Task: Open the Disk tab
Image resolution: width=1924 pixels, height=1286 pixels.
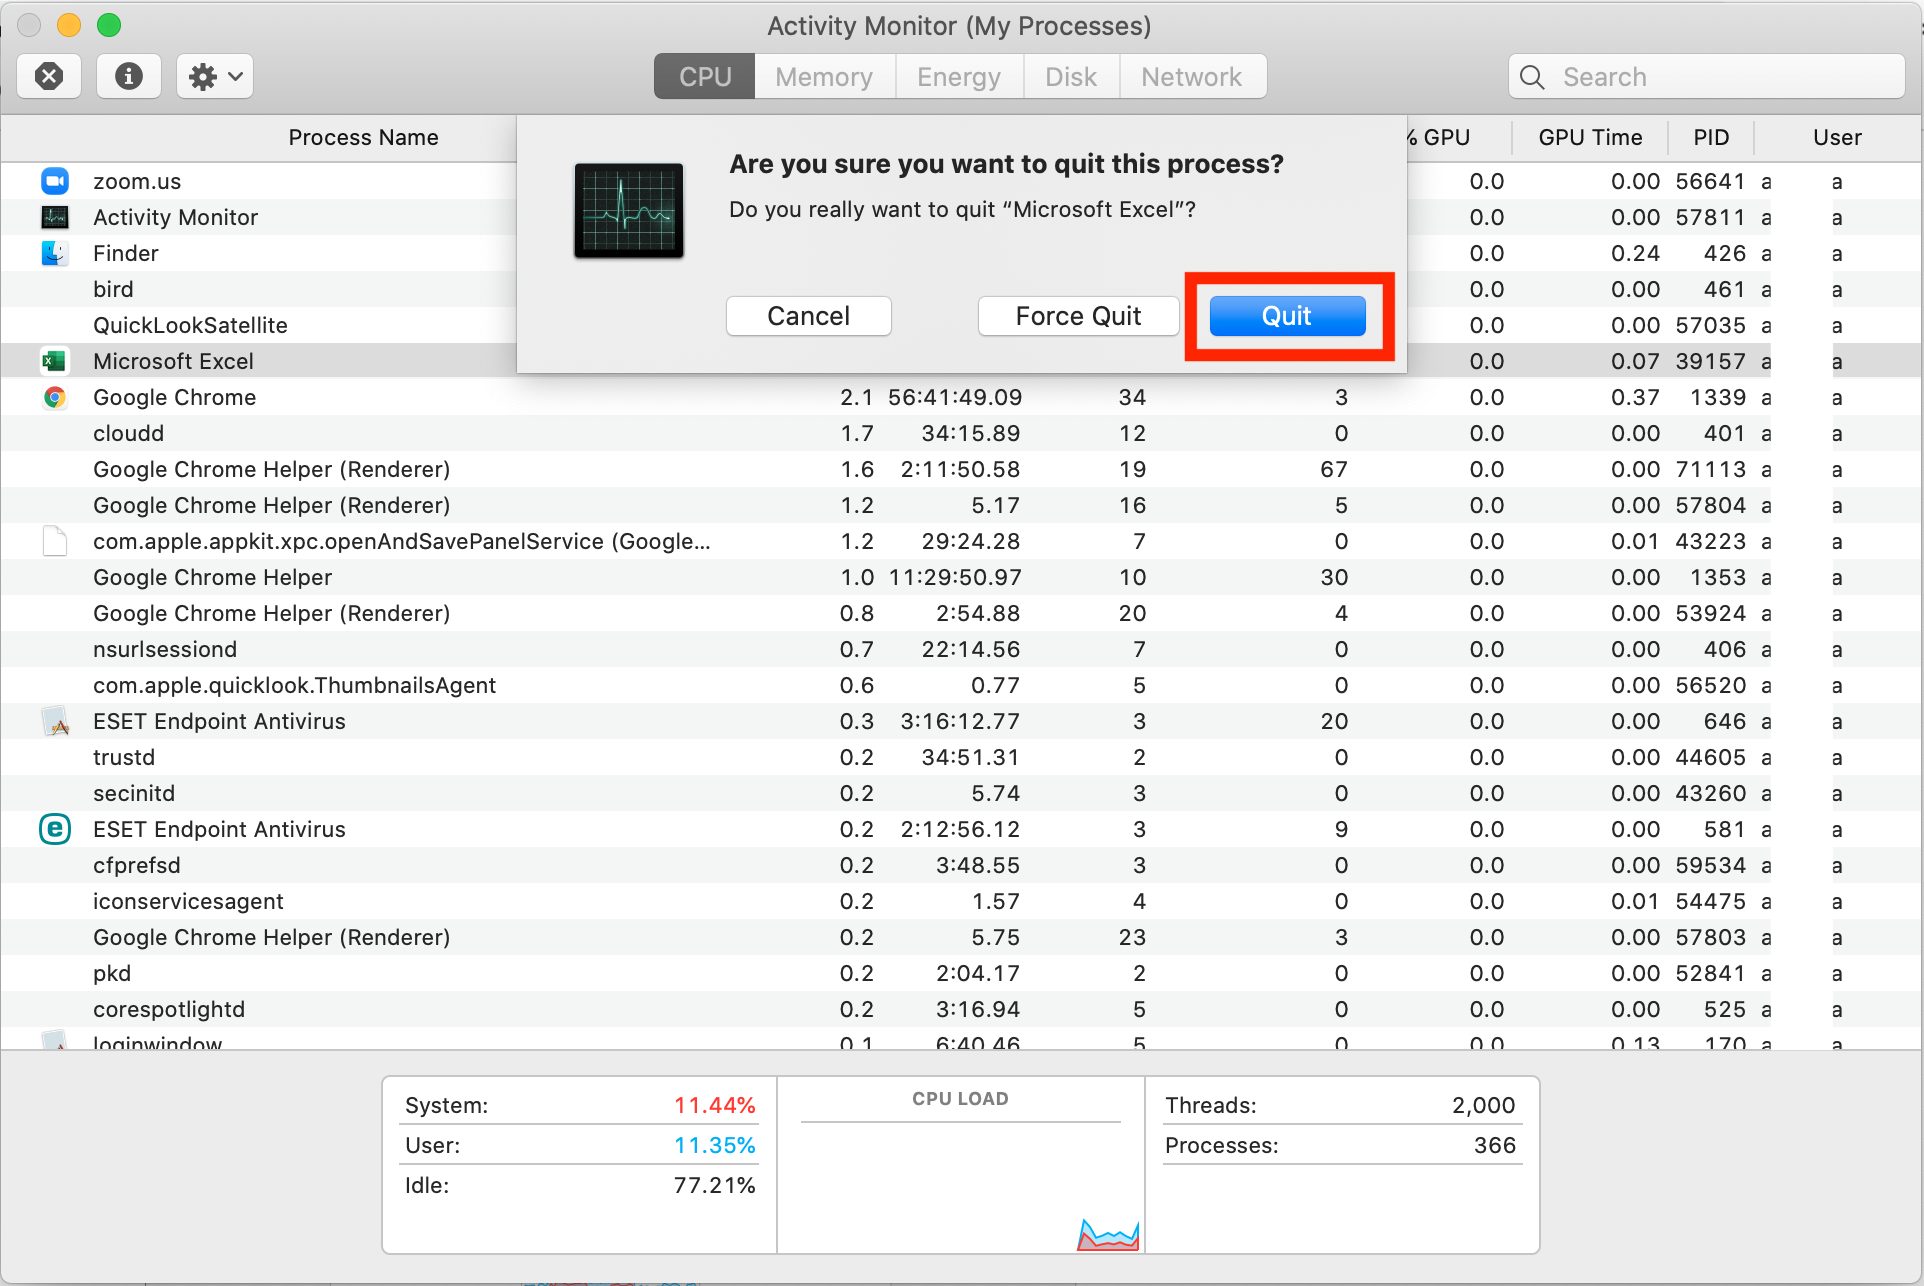Action: tap(1070, 77)
